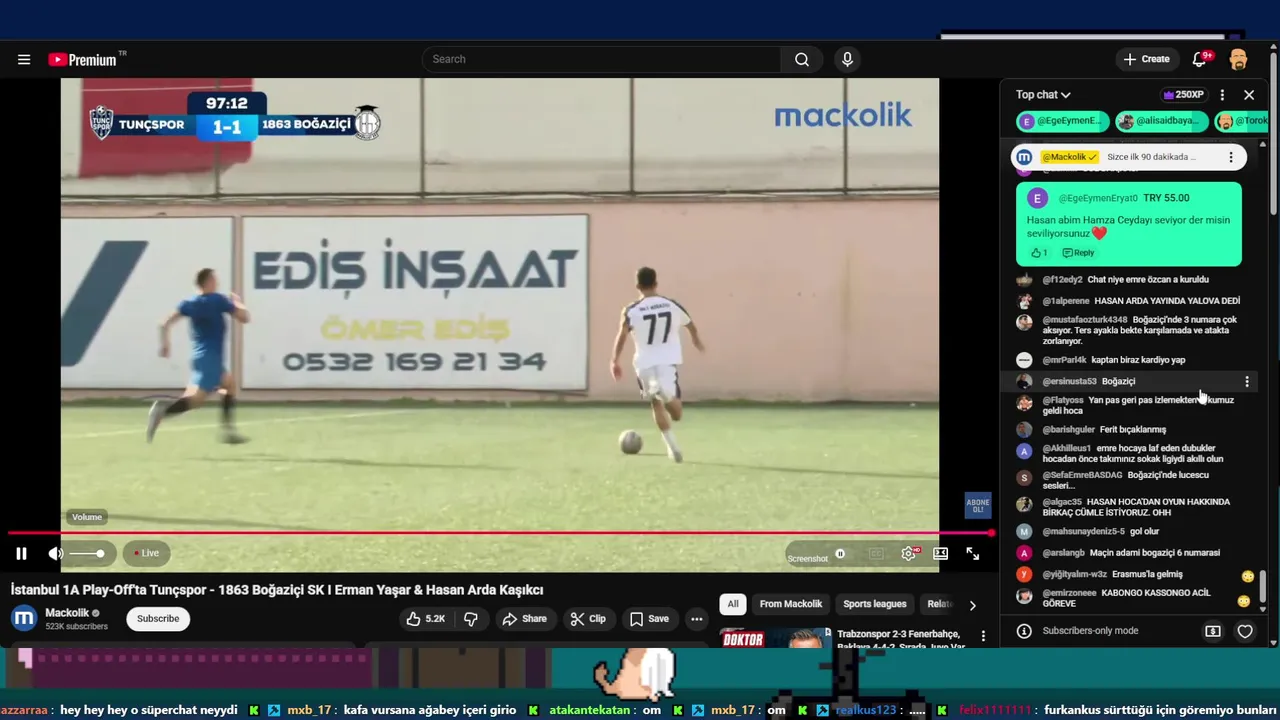Open options for Trabzonspor video

984,636
